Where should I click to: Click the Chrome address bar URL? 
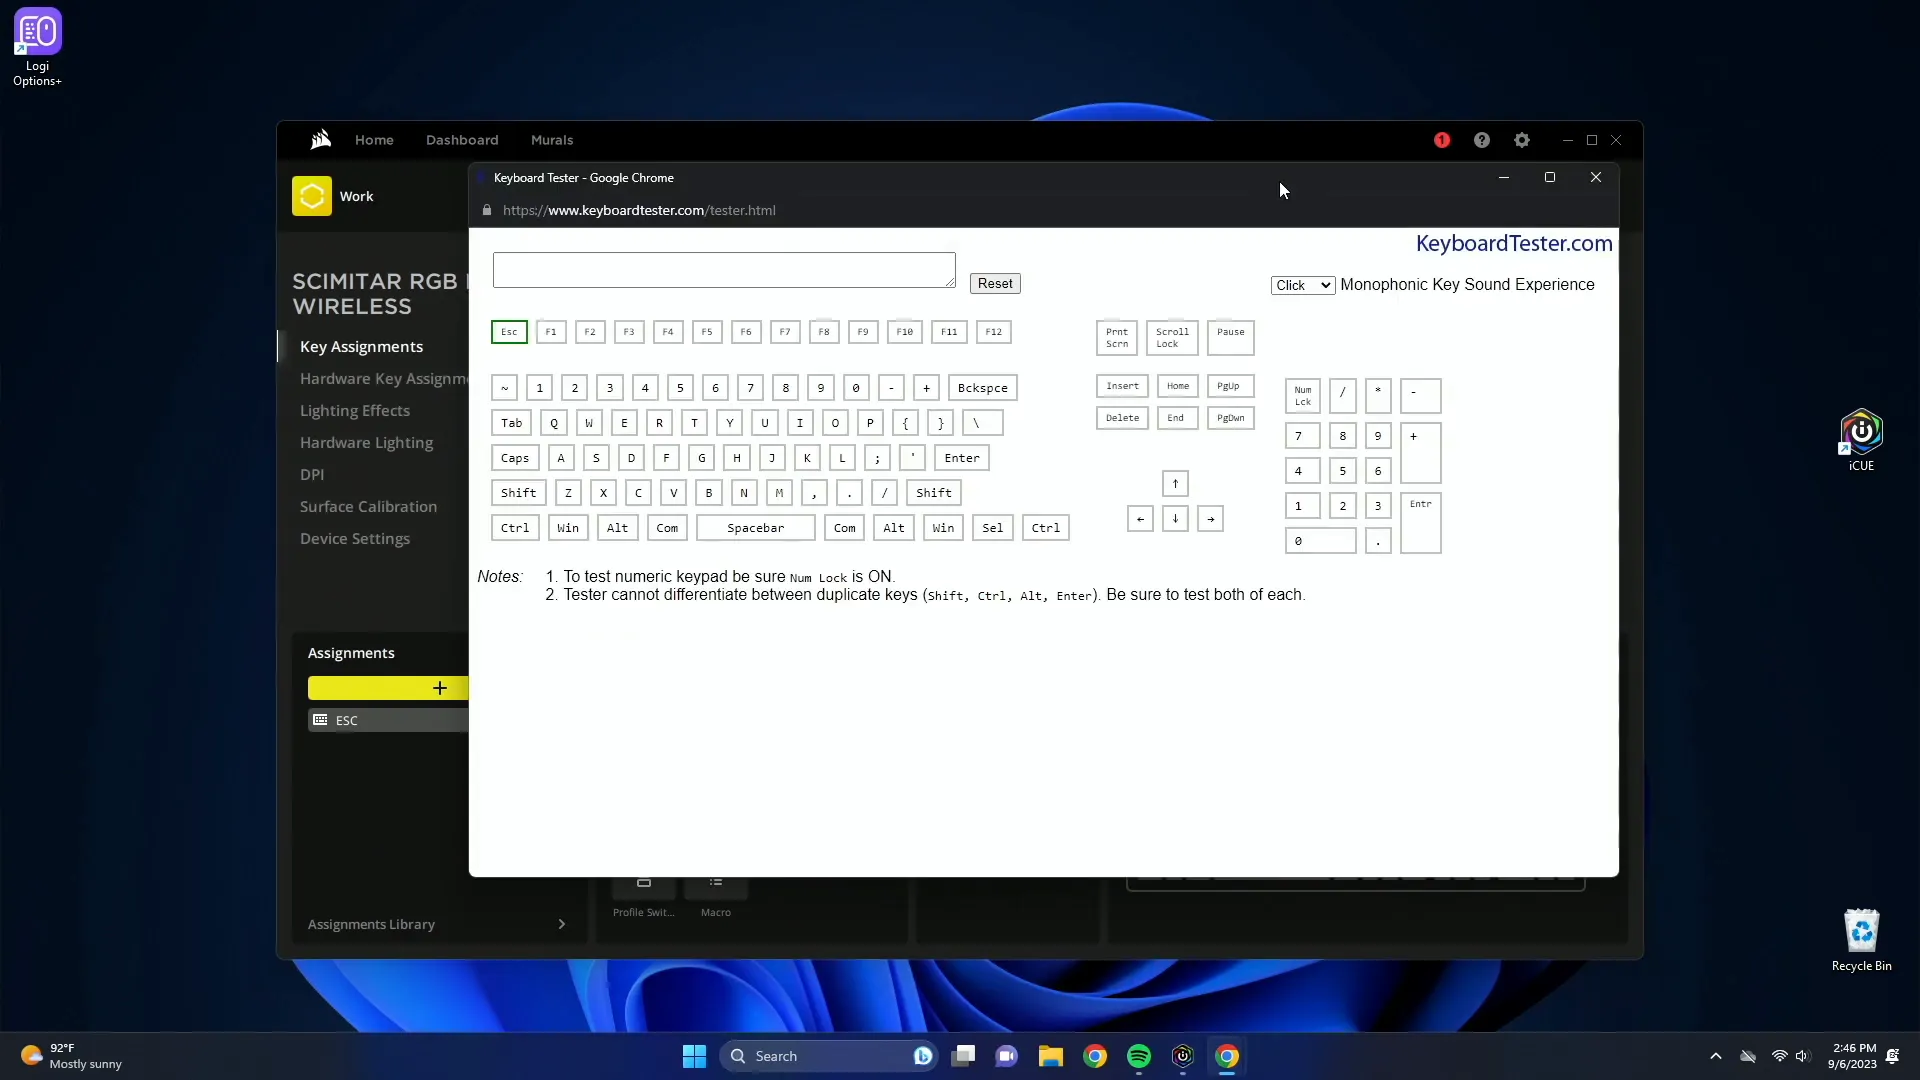(639, 210)
